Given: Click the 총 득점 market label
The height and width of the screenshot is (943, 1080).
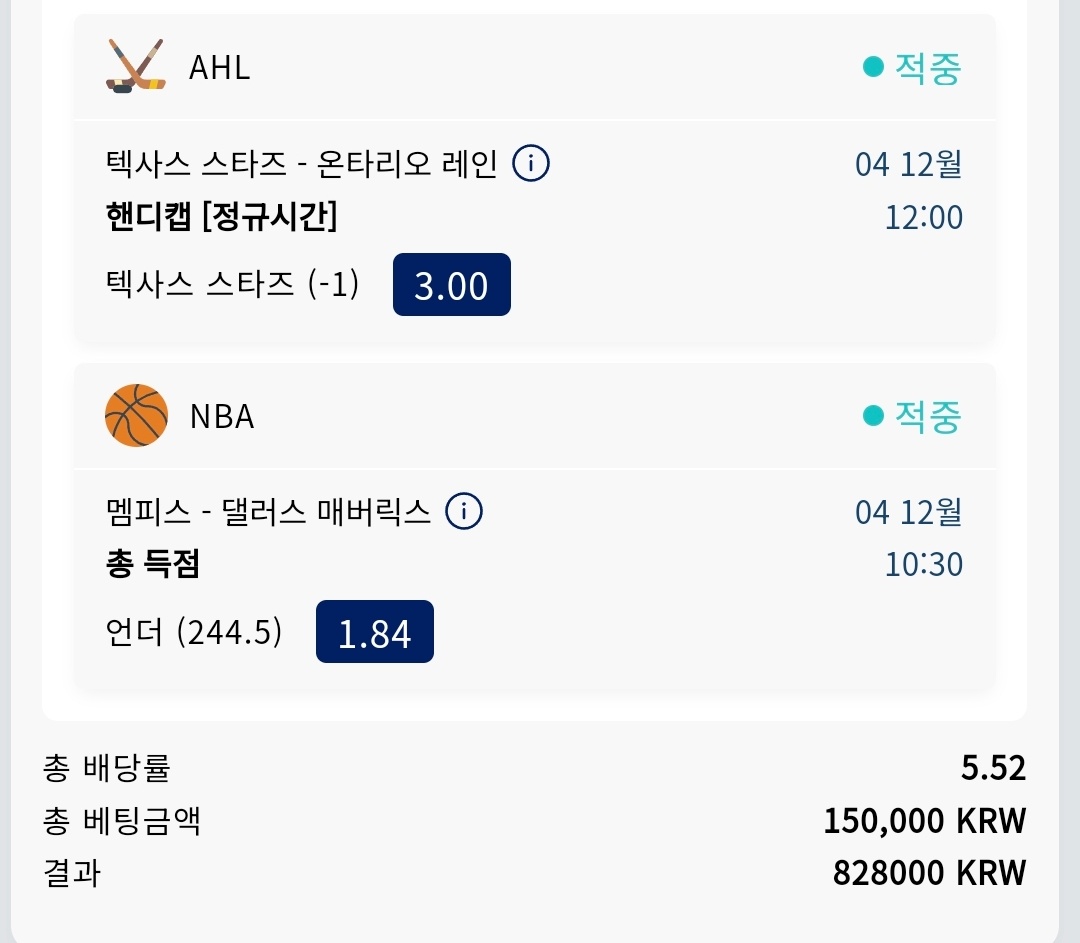Looking at the screenshot, I should click(153, 564).
